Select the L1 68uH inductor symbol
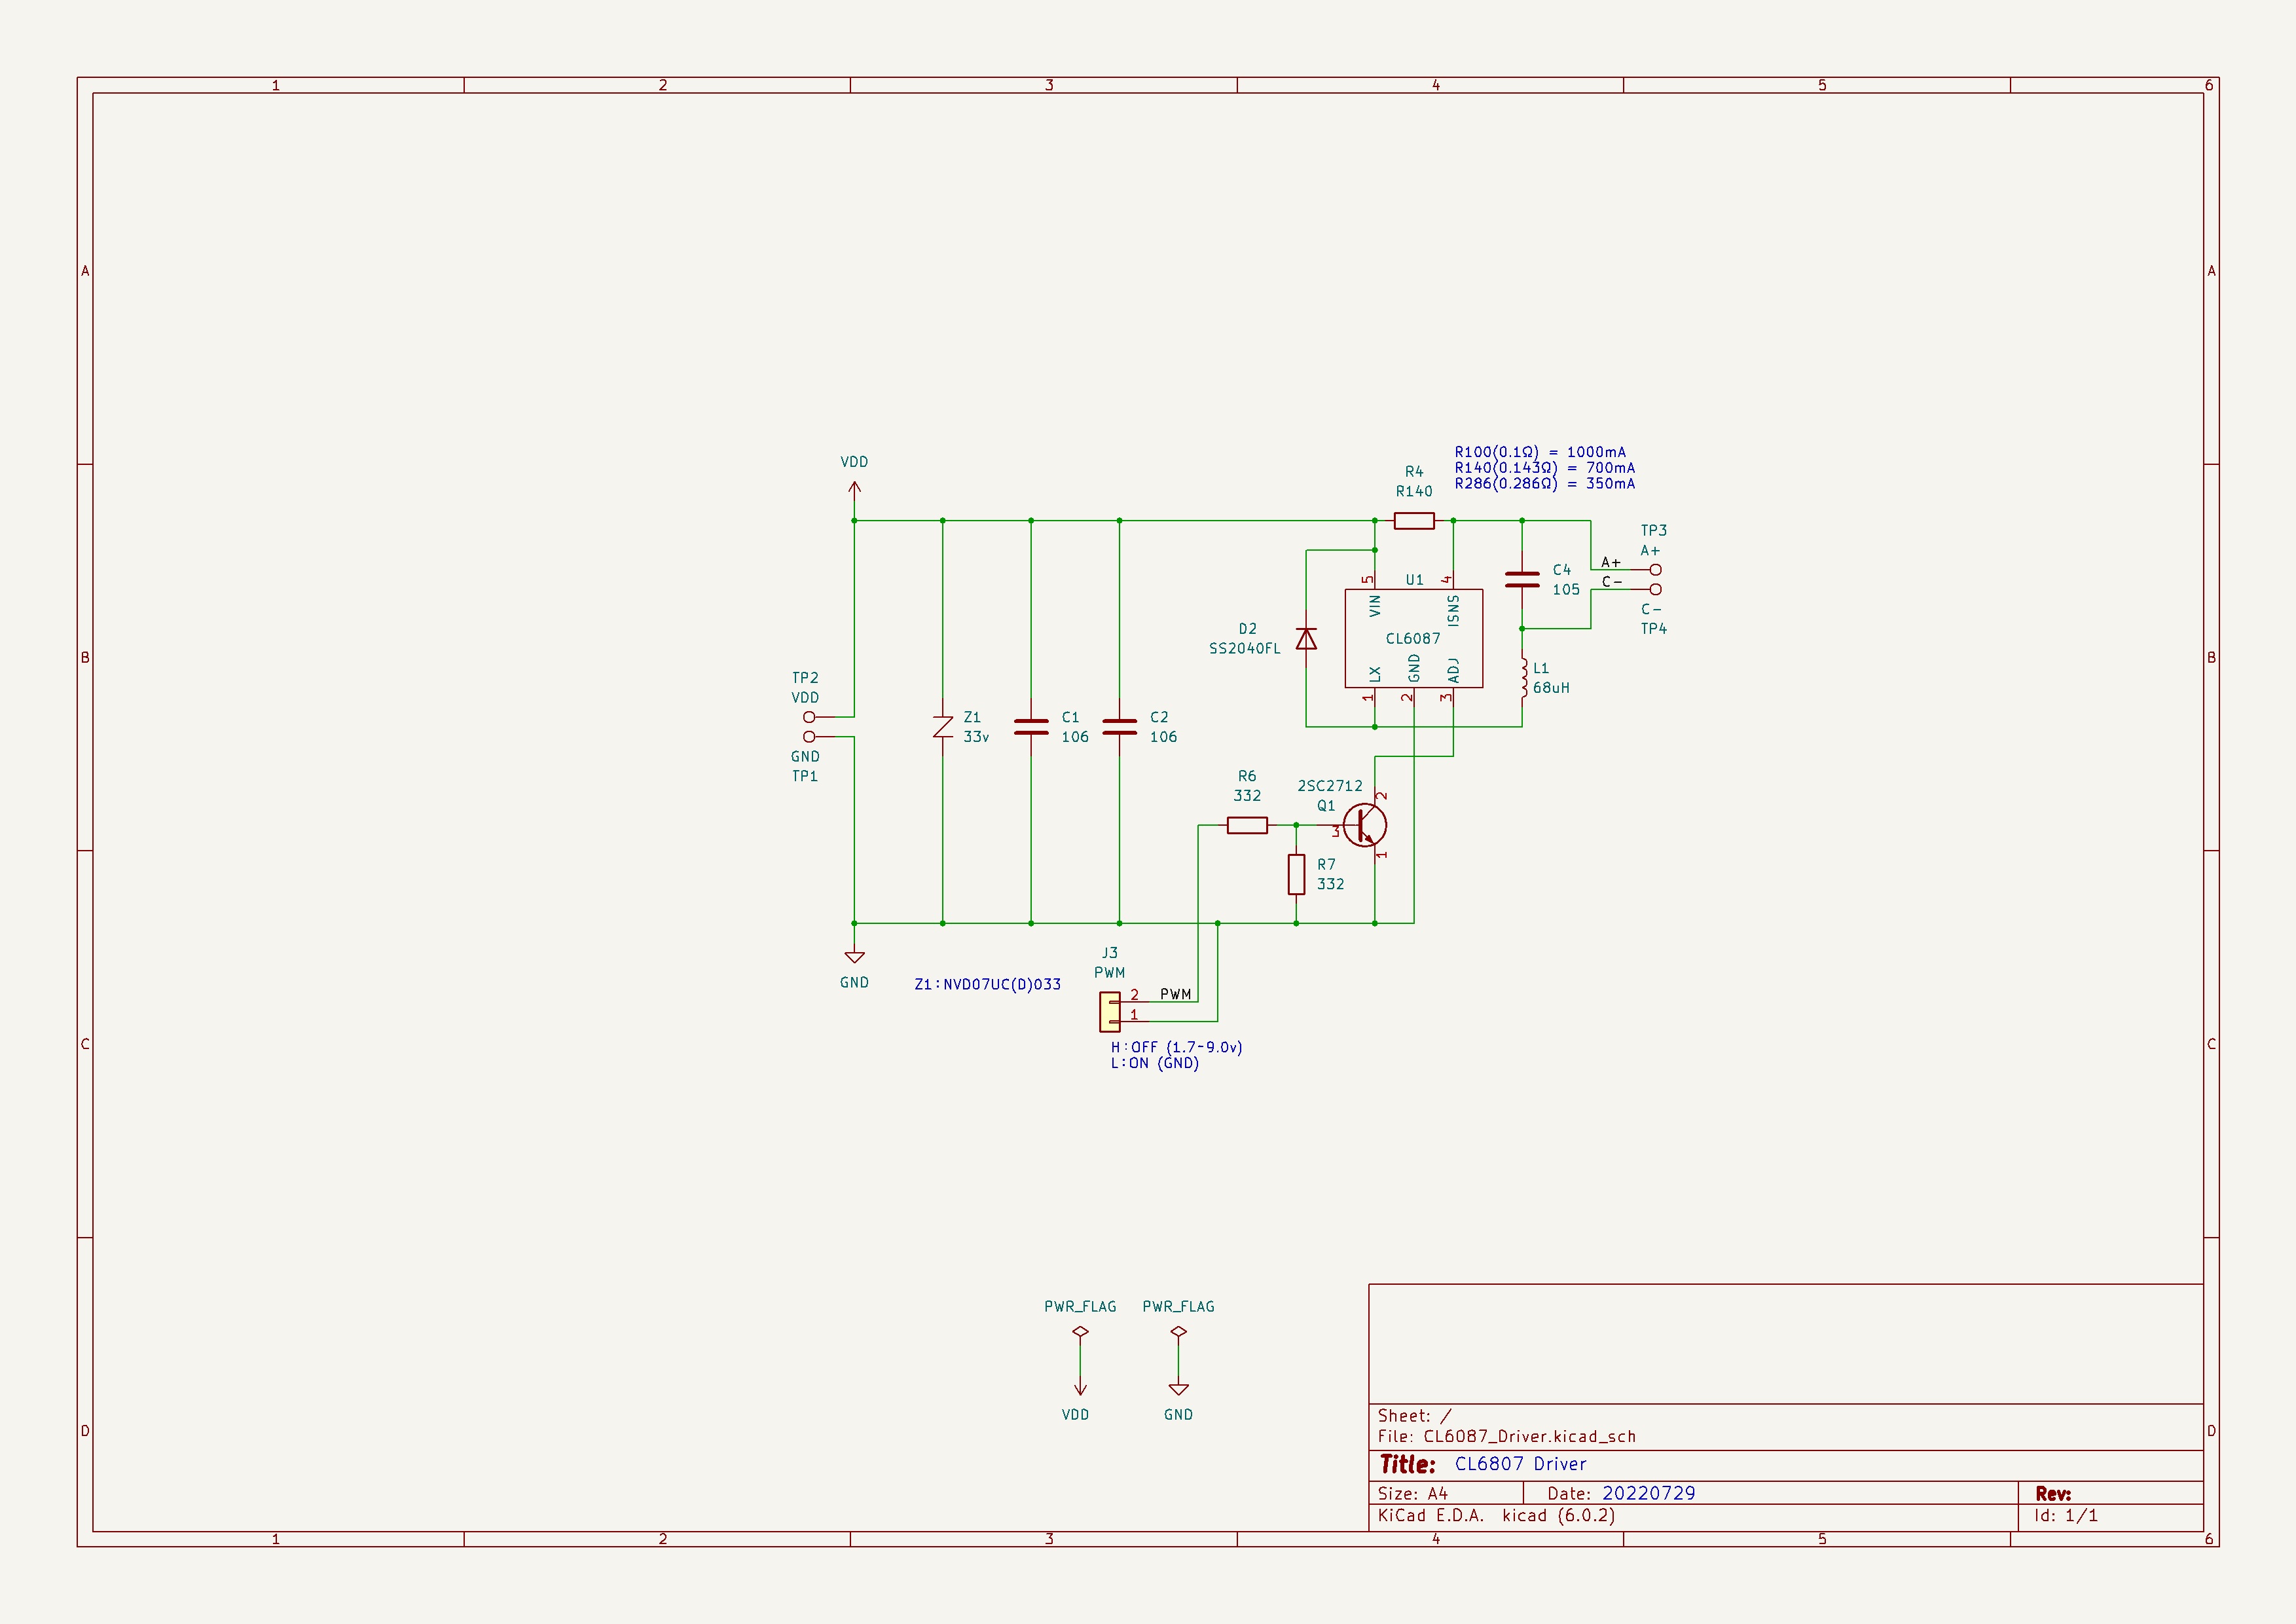Screen dimensions: 2296x1624 pyautogui.click(x=1524, y=678)
